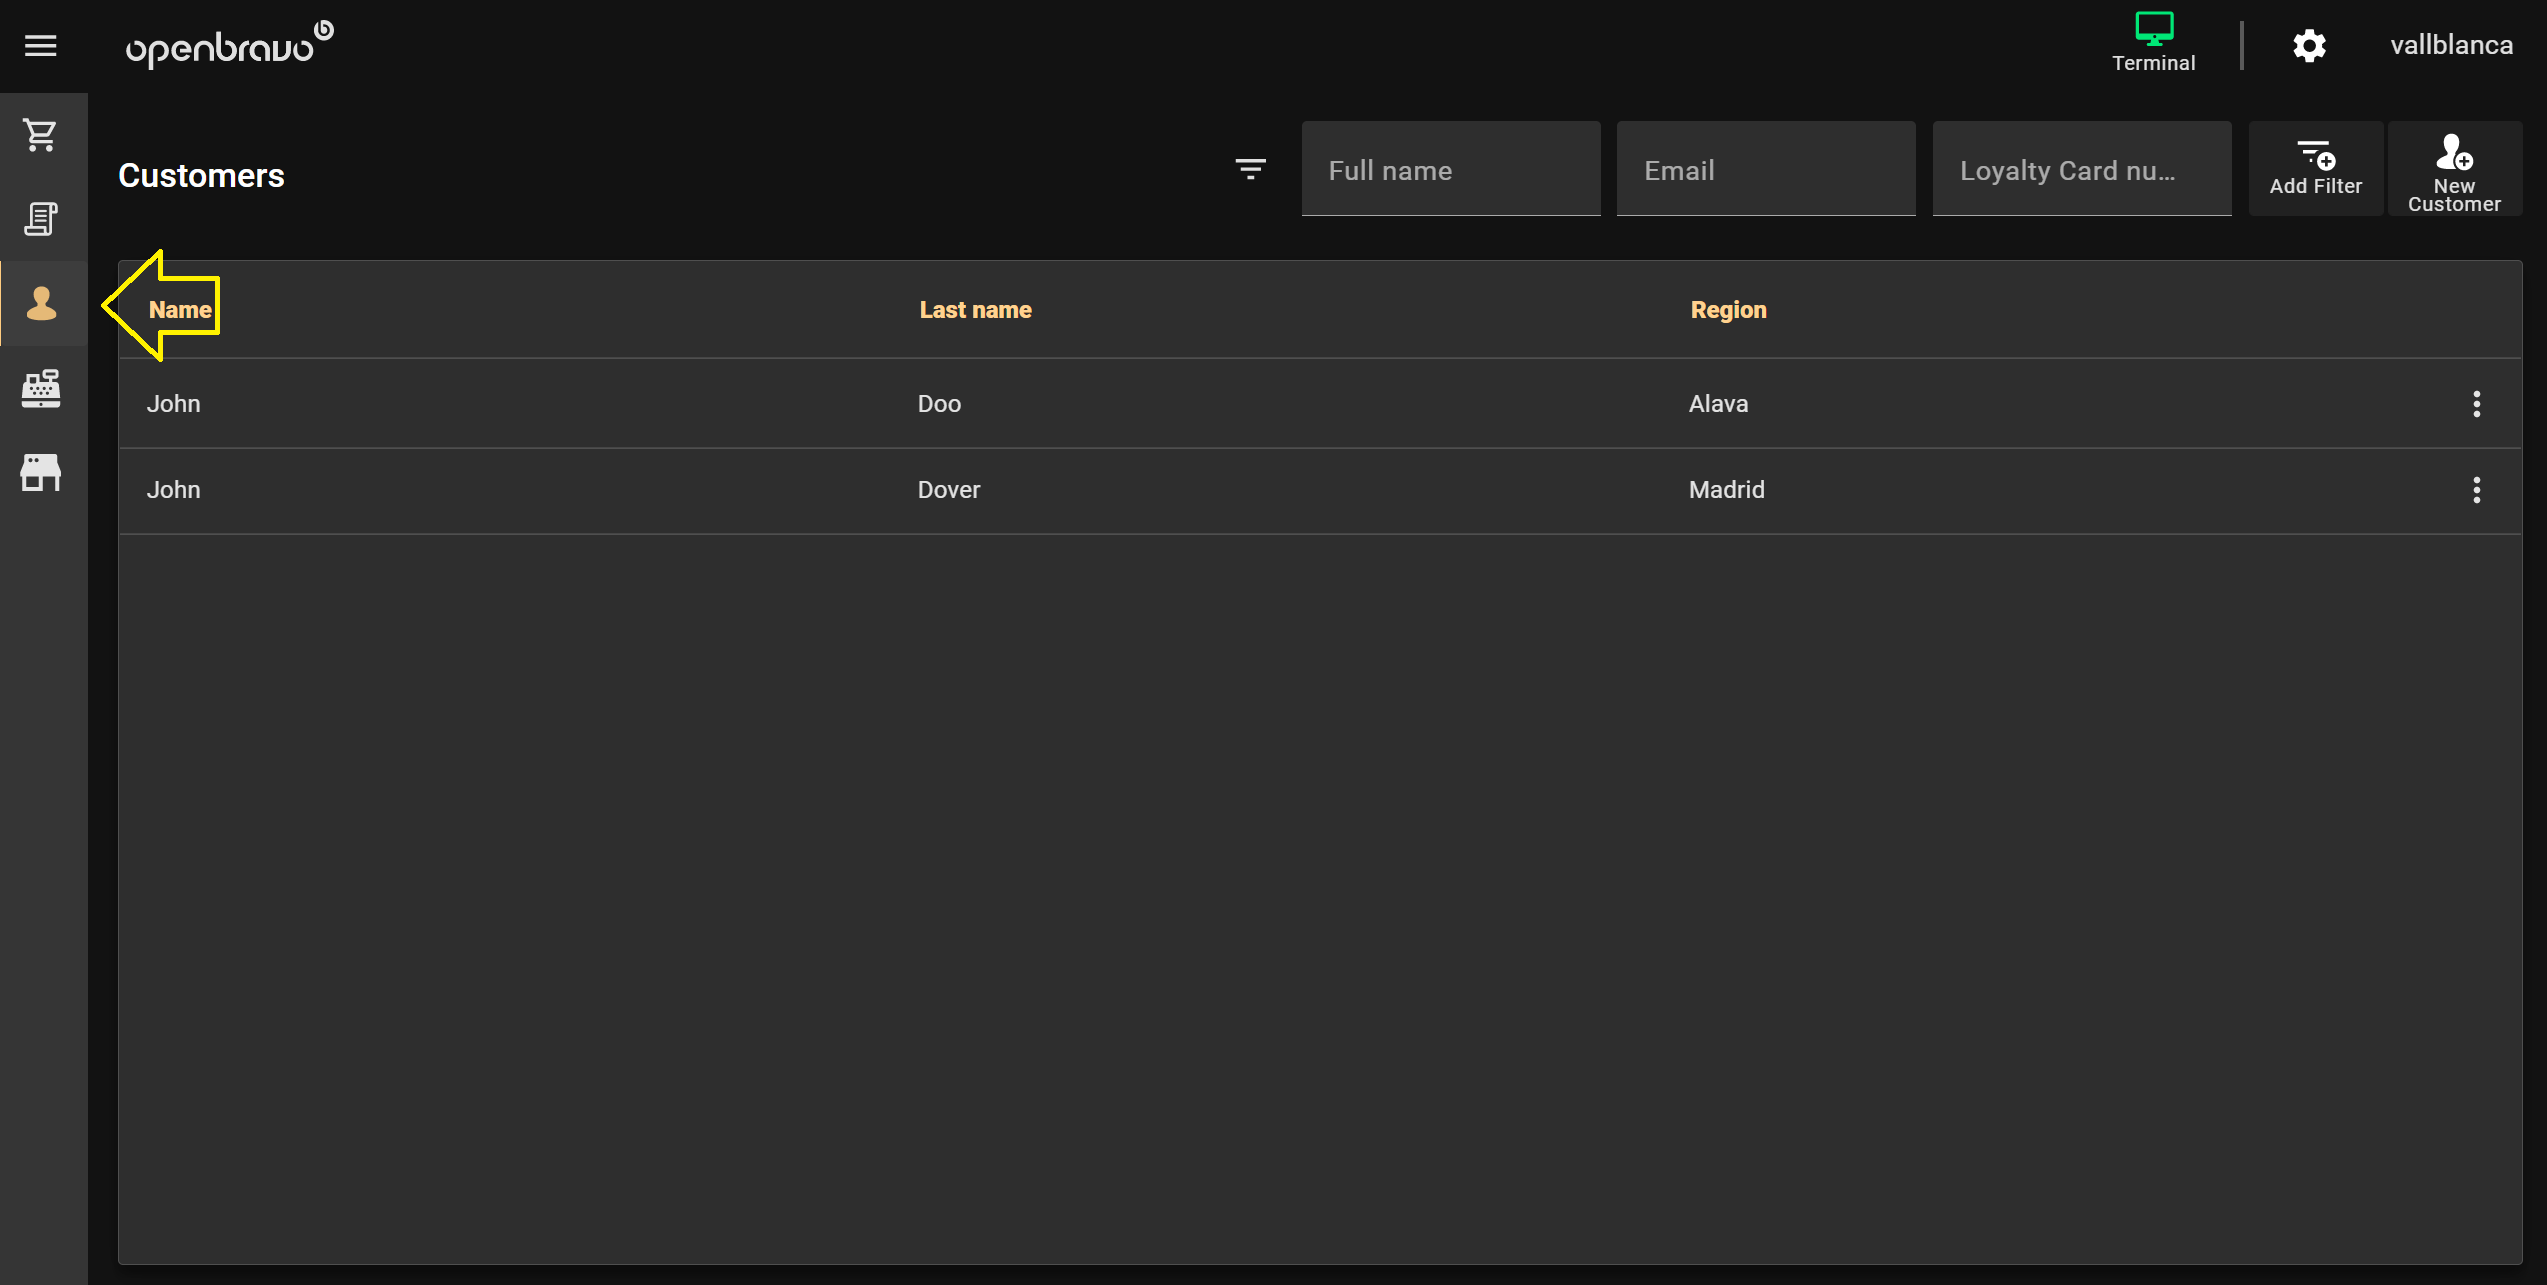Open the receipts orders sidebar icon
This screenshot has height=1285, width=2547.
click(41, 219)
